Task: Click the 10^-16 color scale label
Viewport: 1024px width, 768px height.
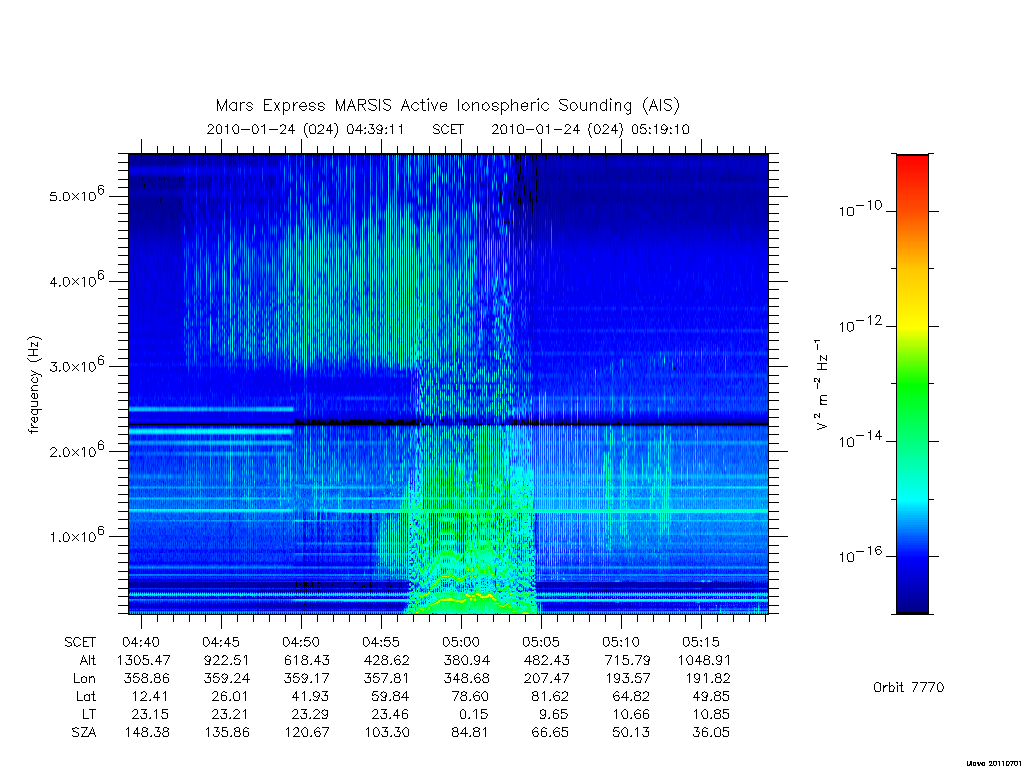Action: click(x=860, y=555)
